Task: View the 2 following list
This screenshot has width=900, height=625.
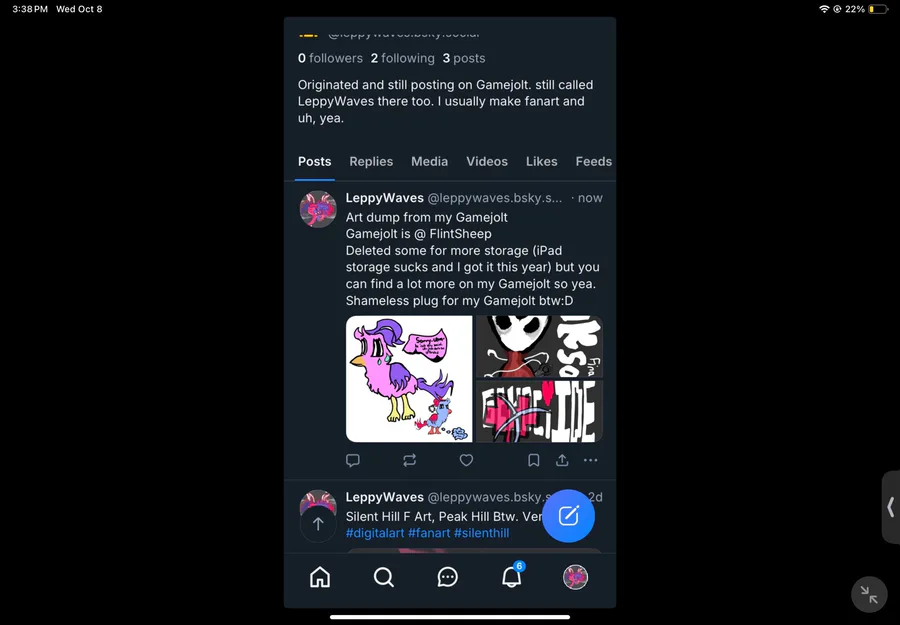Action: pos(402,58)
